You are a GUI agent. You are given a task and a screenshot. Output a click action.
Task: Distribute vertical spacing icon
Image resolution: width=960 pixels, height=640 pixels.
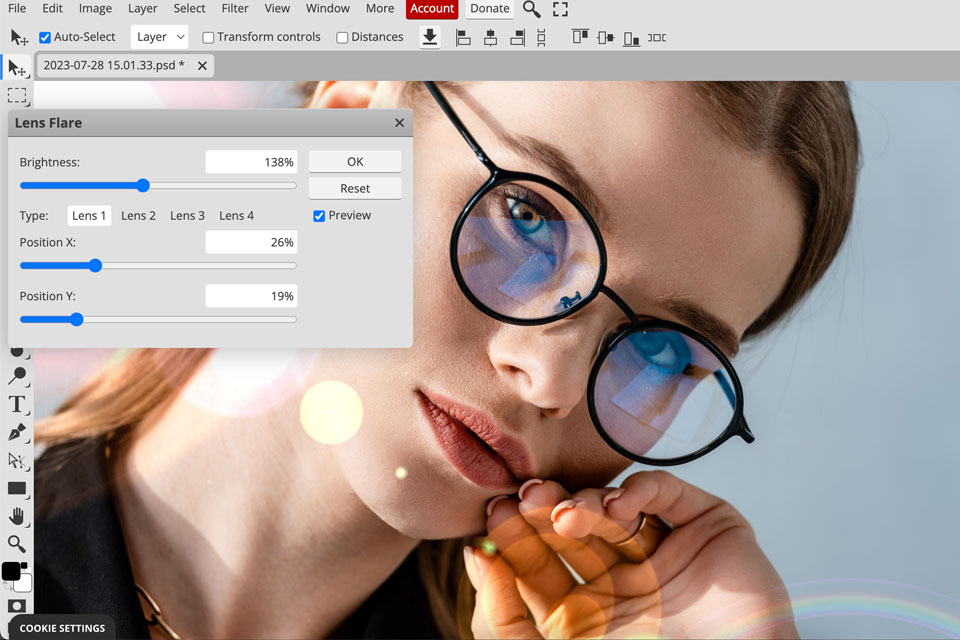541,37
